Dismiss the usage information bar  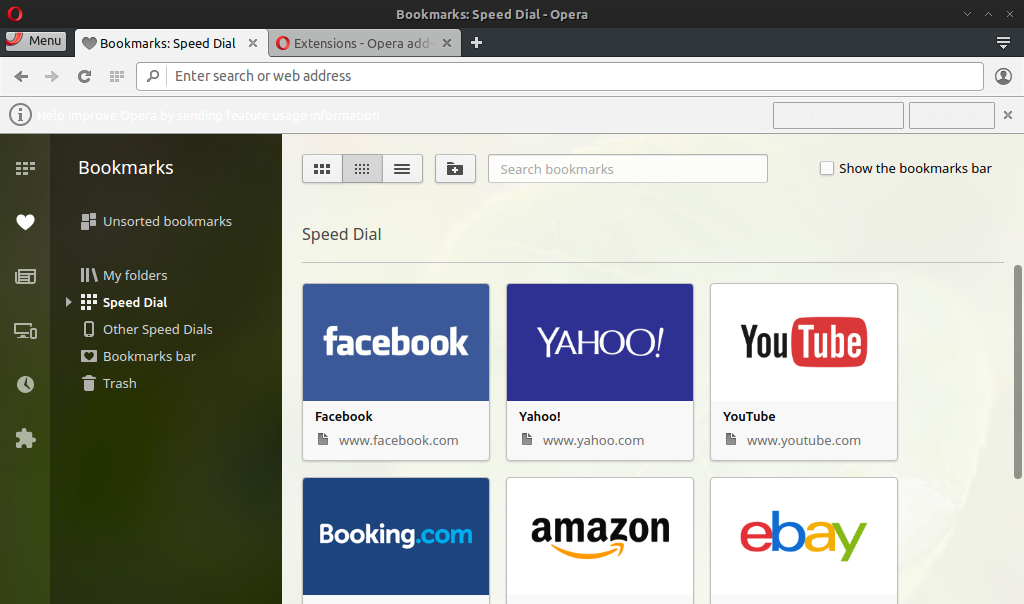click(x=1008, y=115)
